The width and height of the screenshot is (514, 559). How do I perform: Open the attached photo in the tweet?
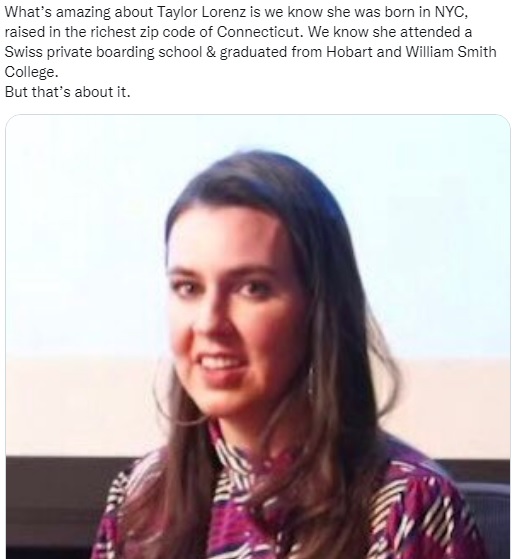258,337
